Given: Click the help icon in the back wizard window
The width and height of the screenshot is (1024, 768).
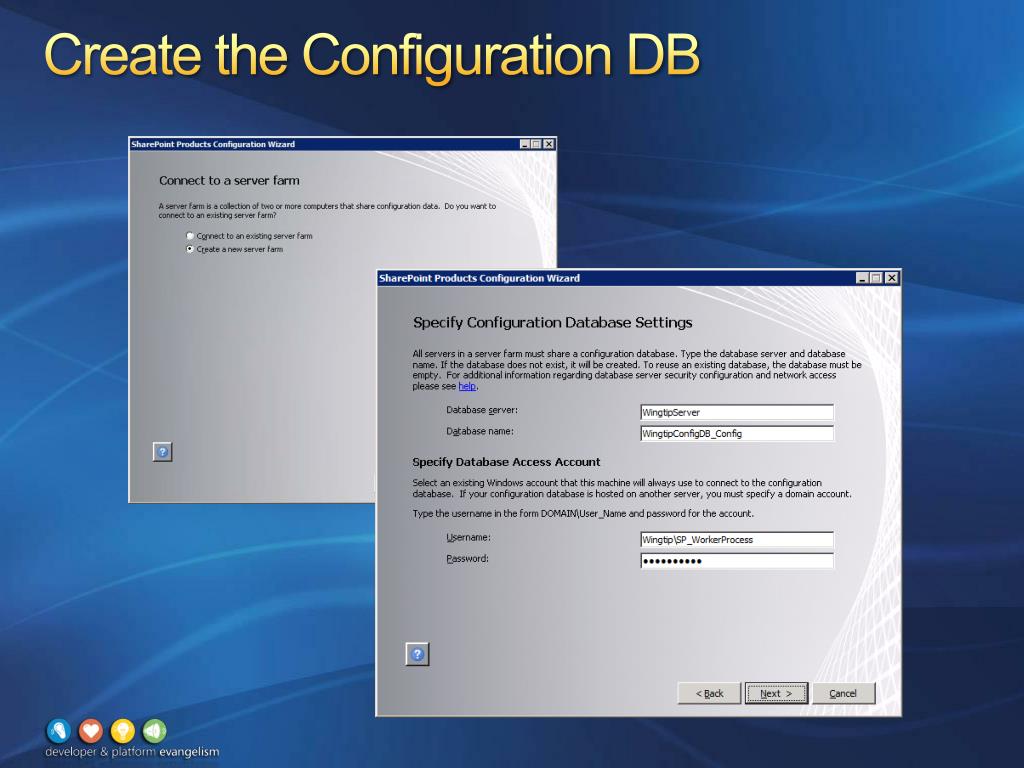Looking at the screenshot, I should pyautogui.click(x=163, y=451).
